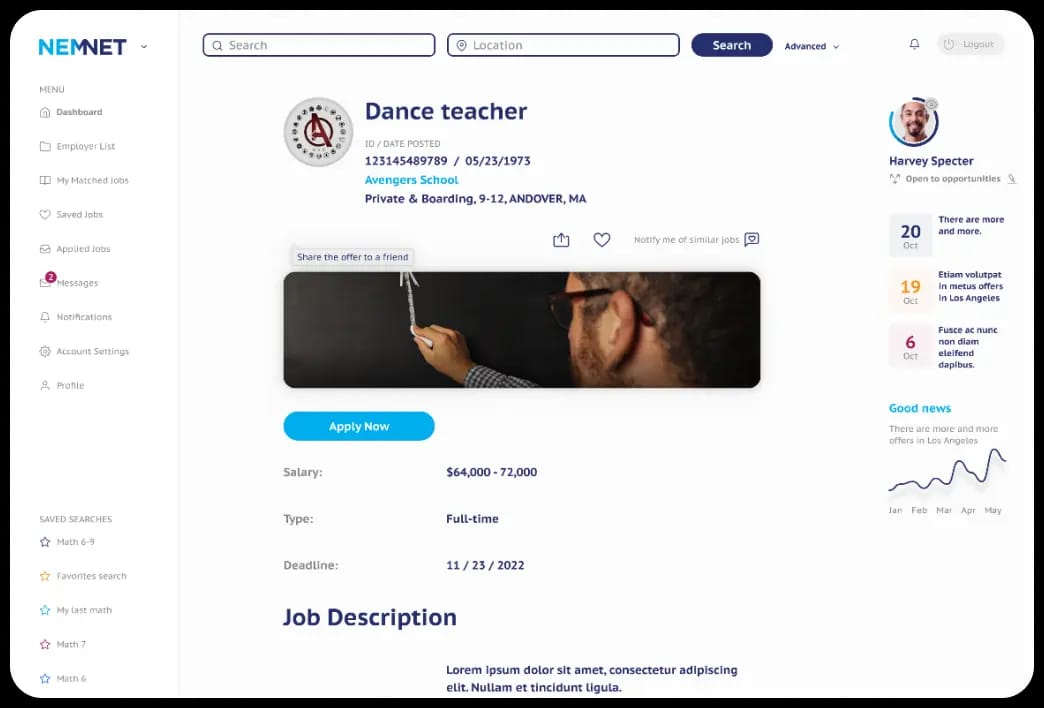Click the Logout button
The width and height of the screenshot is (1044, 708).
(971, 44)
